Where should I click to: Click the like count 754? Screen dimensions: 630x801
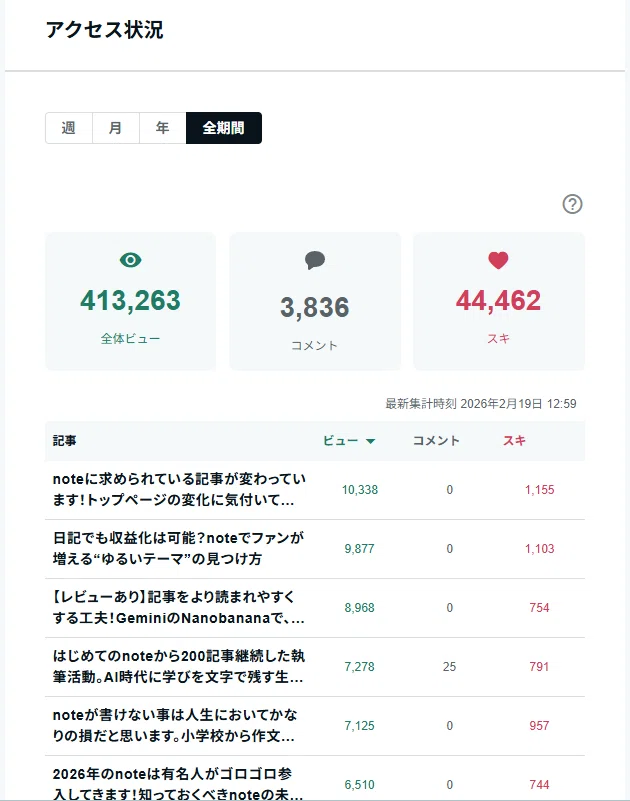click(539, 607)
